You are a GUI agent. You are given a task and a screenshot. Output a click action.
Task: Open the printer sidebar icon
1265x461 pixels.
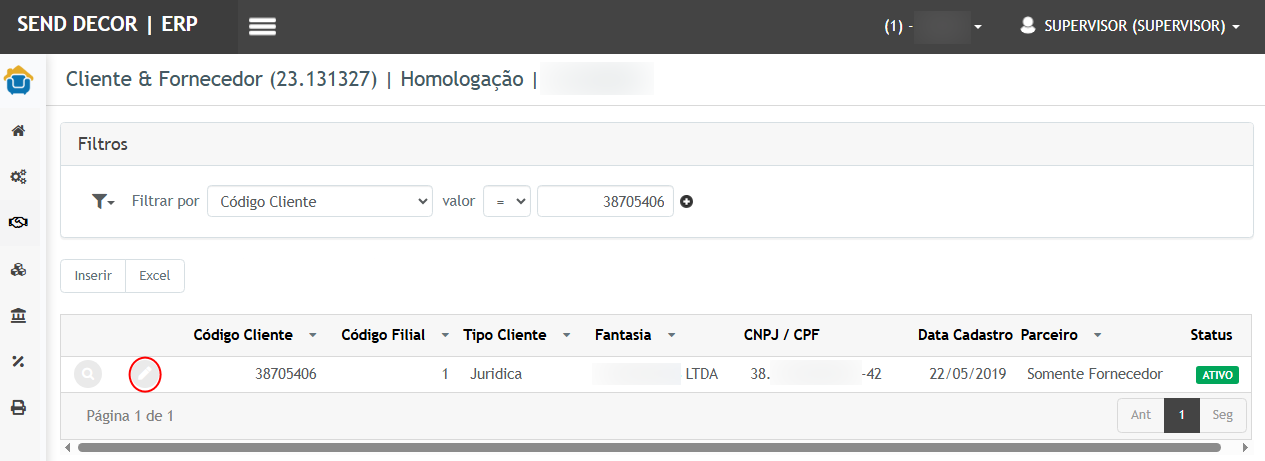(x=18, y=408)
